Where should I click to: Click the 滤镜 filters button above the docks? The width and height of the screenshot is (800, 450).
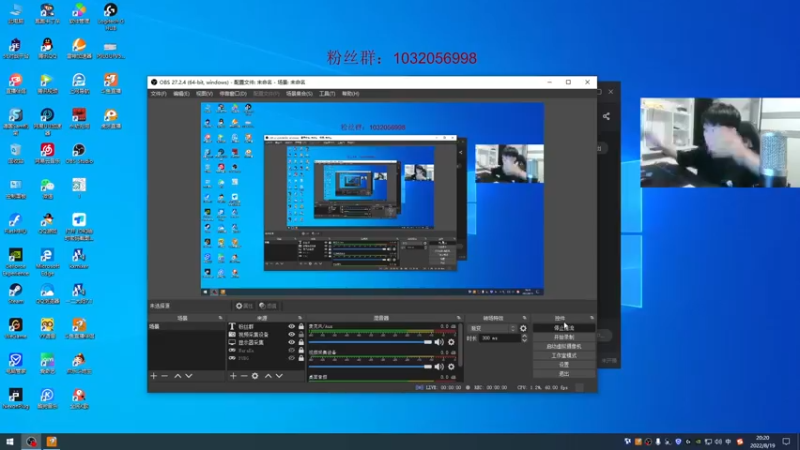point(268,306)
